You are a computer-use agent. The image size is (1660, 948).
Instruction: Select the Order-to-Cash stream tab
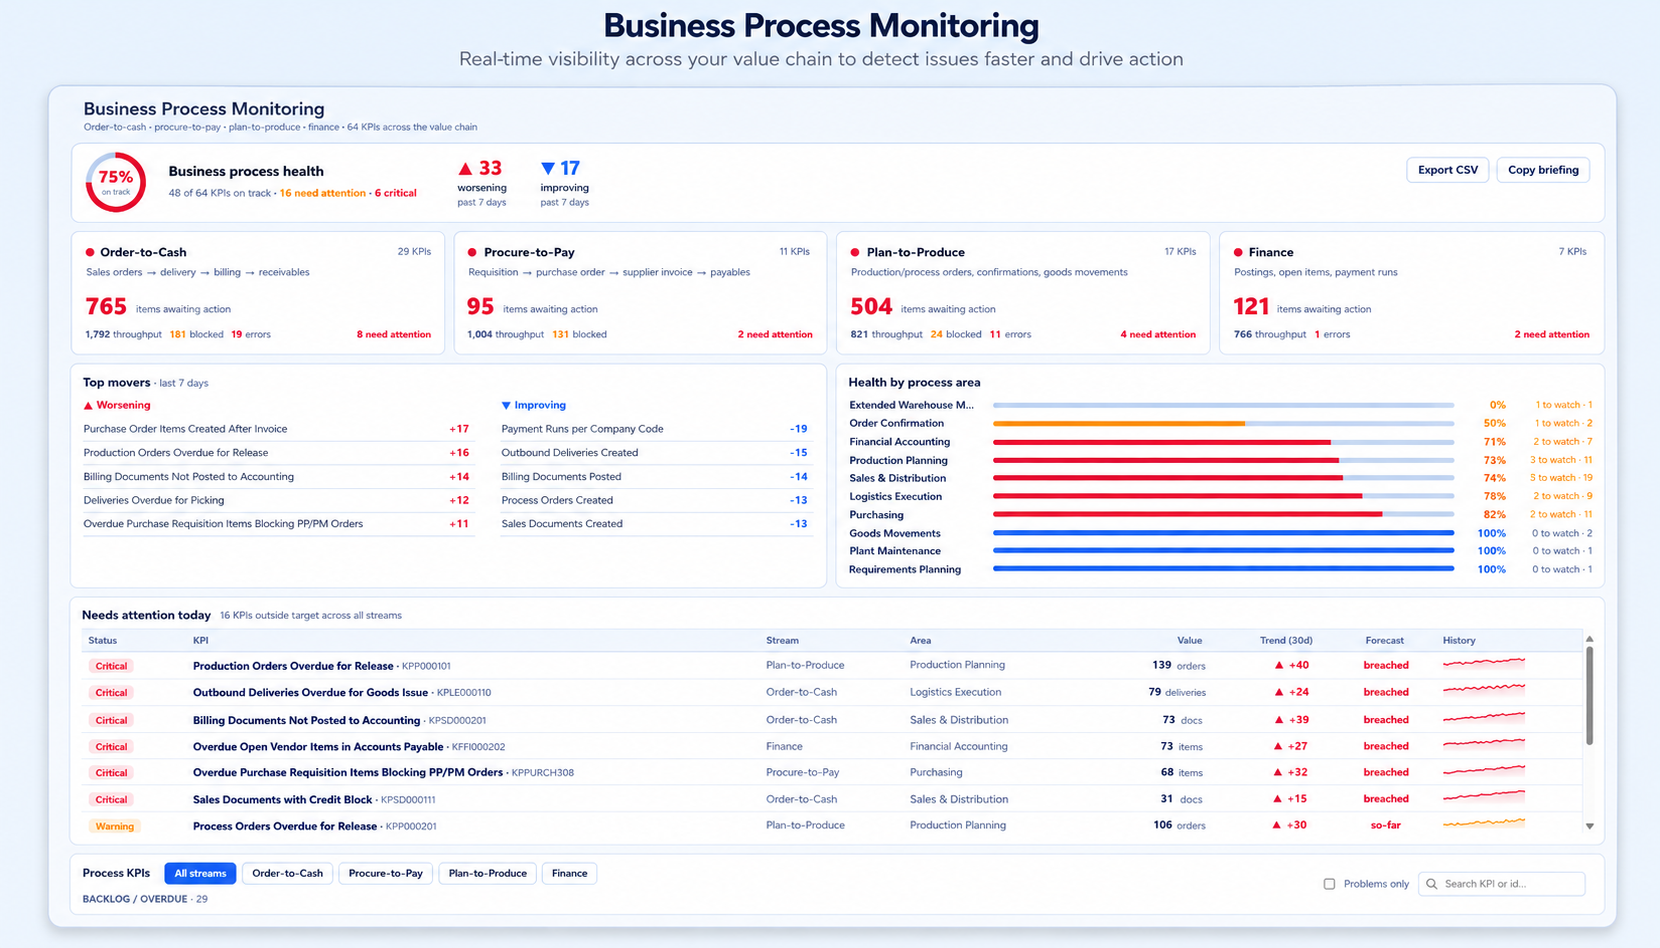(x=288, y=873)
